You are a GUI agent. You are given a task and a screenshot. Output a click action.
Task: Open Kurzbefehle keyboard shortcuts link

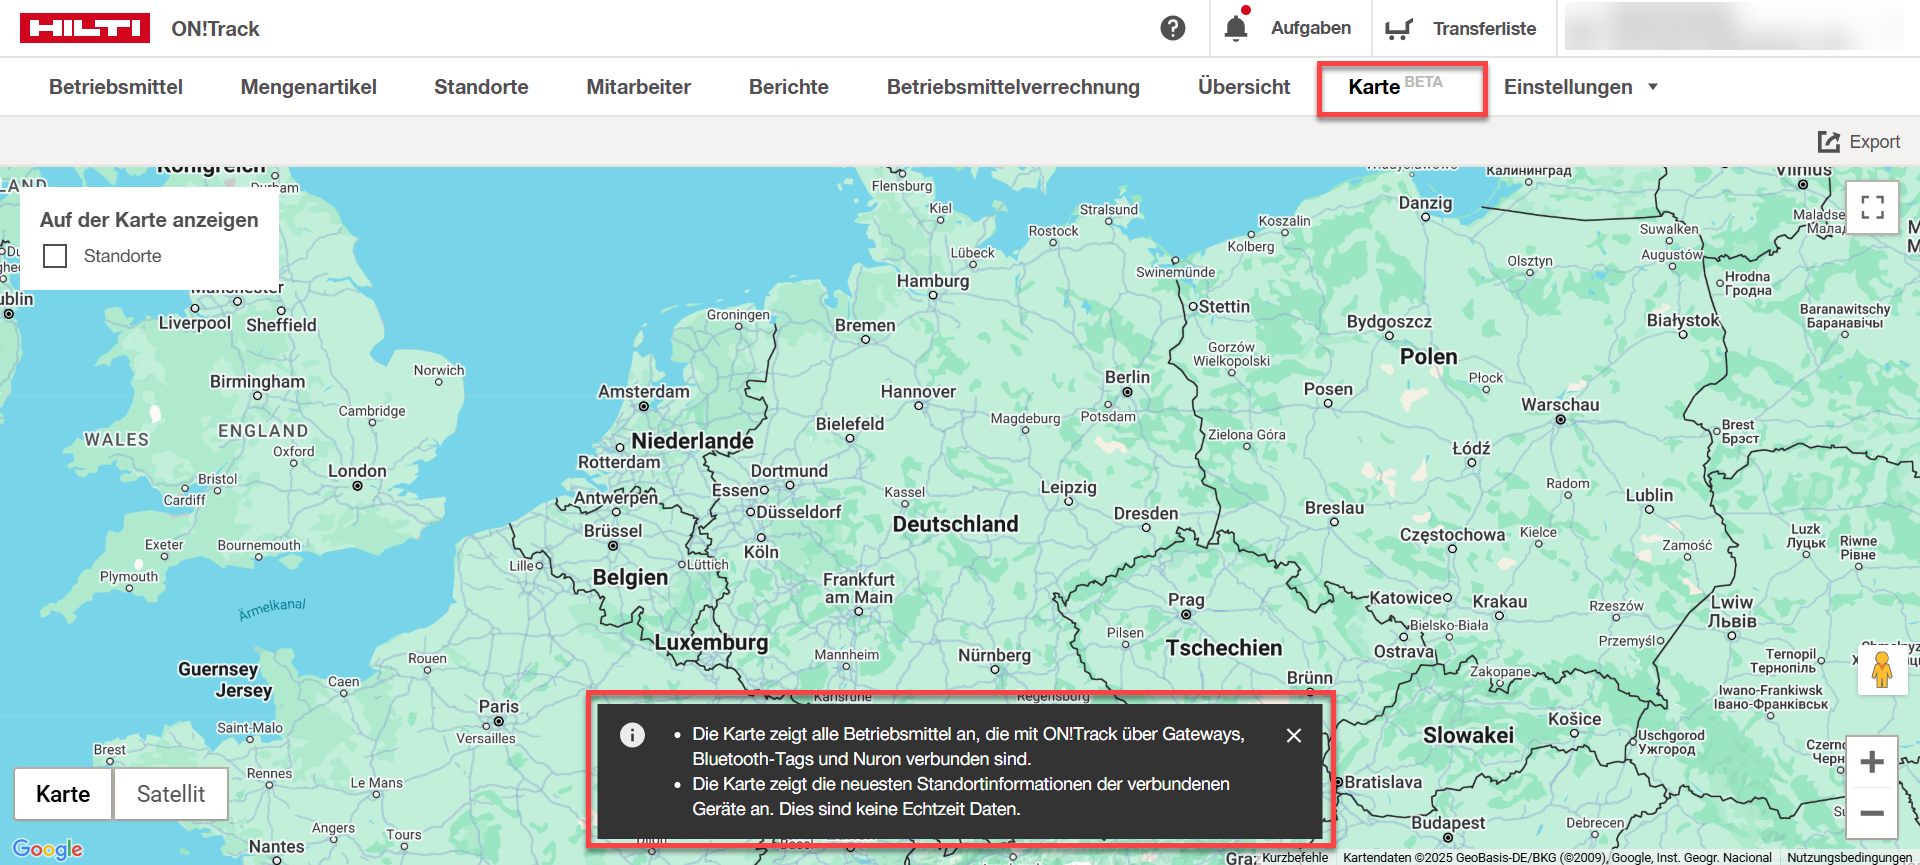1295,857
